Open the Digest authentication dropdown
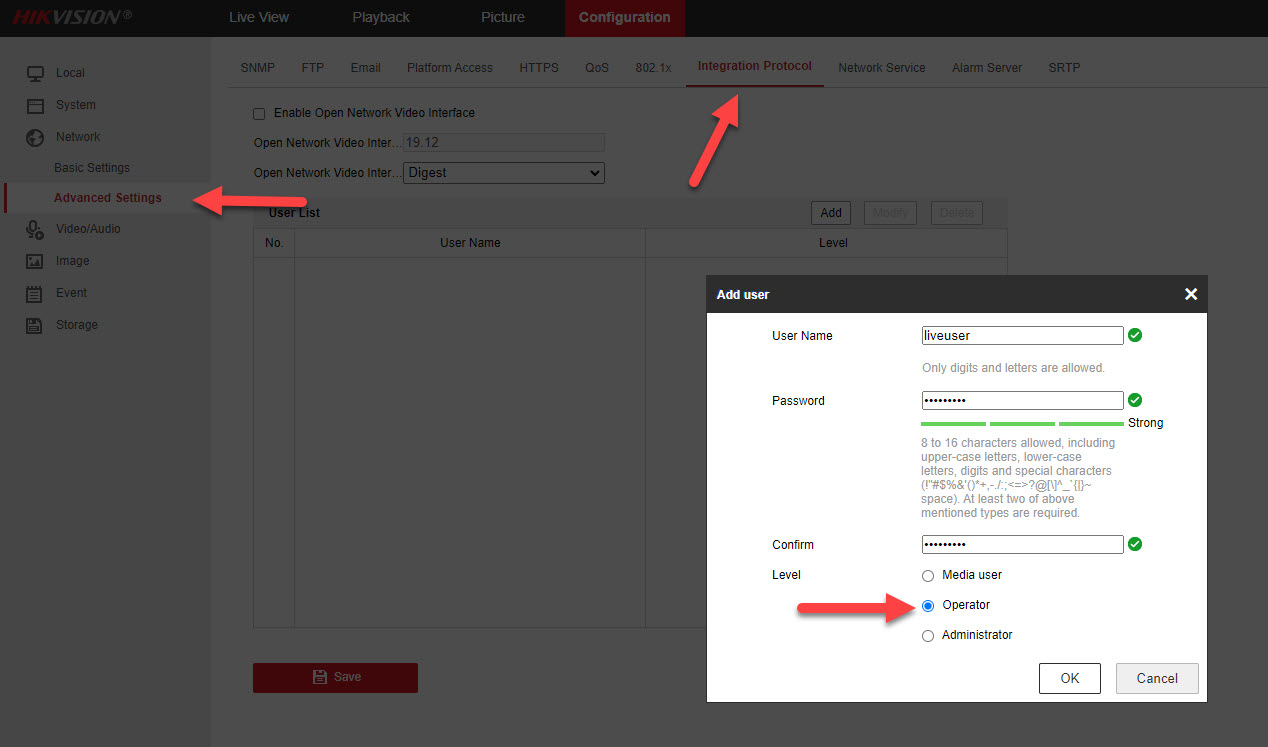This screenshot has width=1268, height=747. 504,173
